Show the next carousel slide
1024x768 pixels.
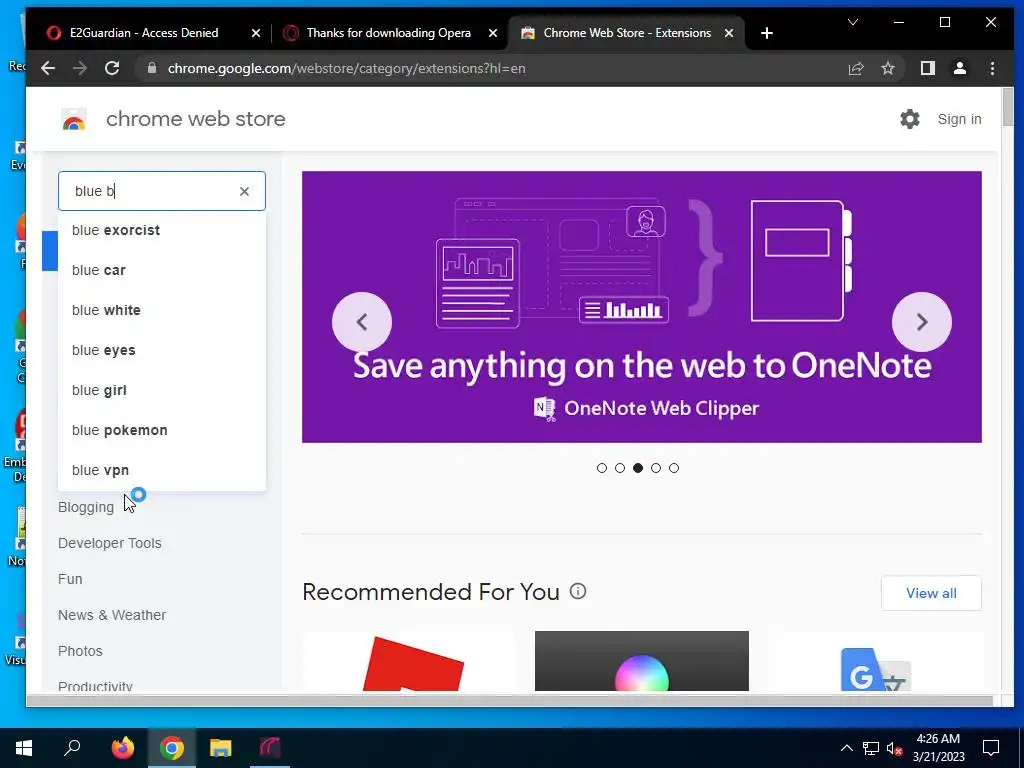tap(921, 321)
